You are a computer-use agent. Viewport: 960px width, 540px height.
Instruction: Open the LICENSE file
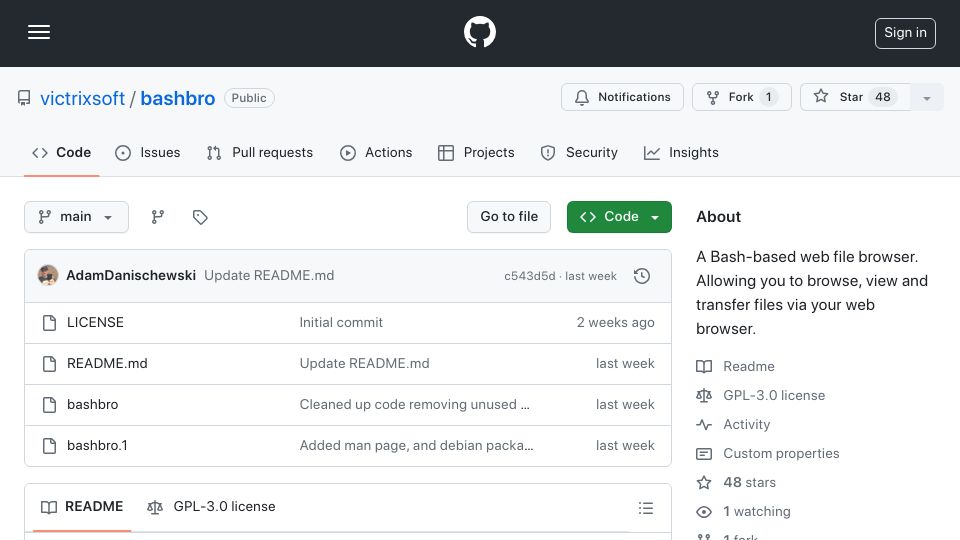[96, 323]
